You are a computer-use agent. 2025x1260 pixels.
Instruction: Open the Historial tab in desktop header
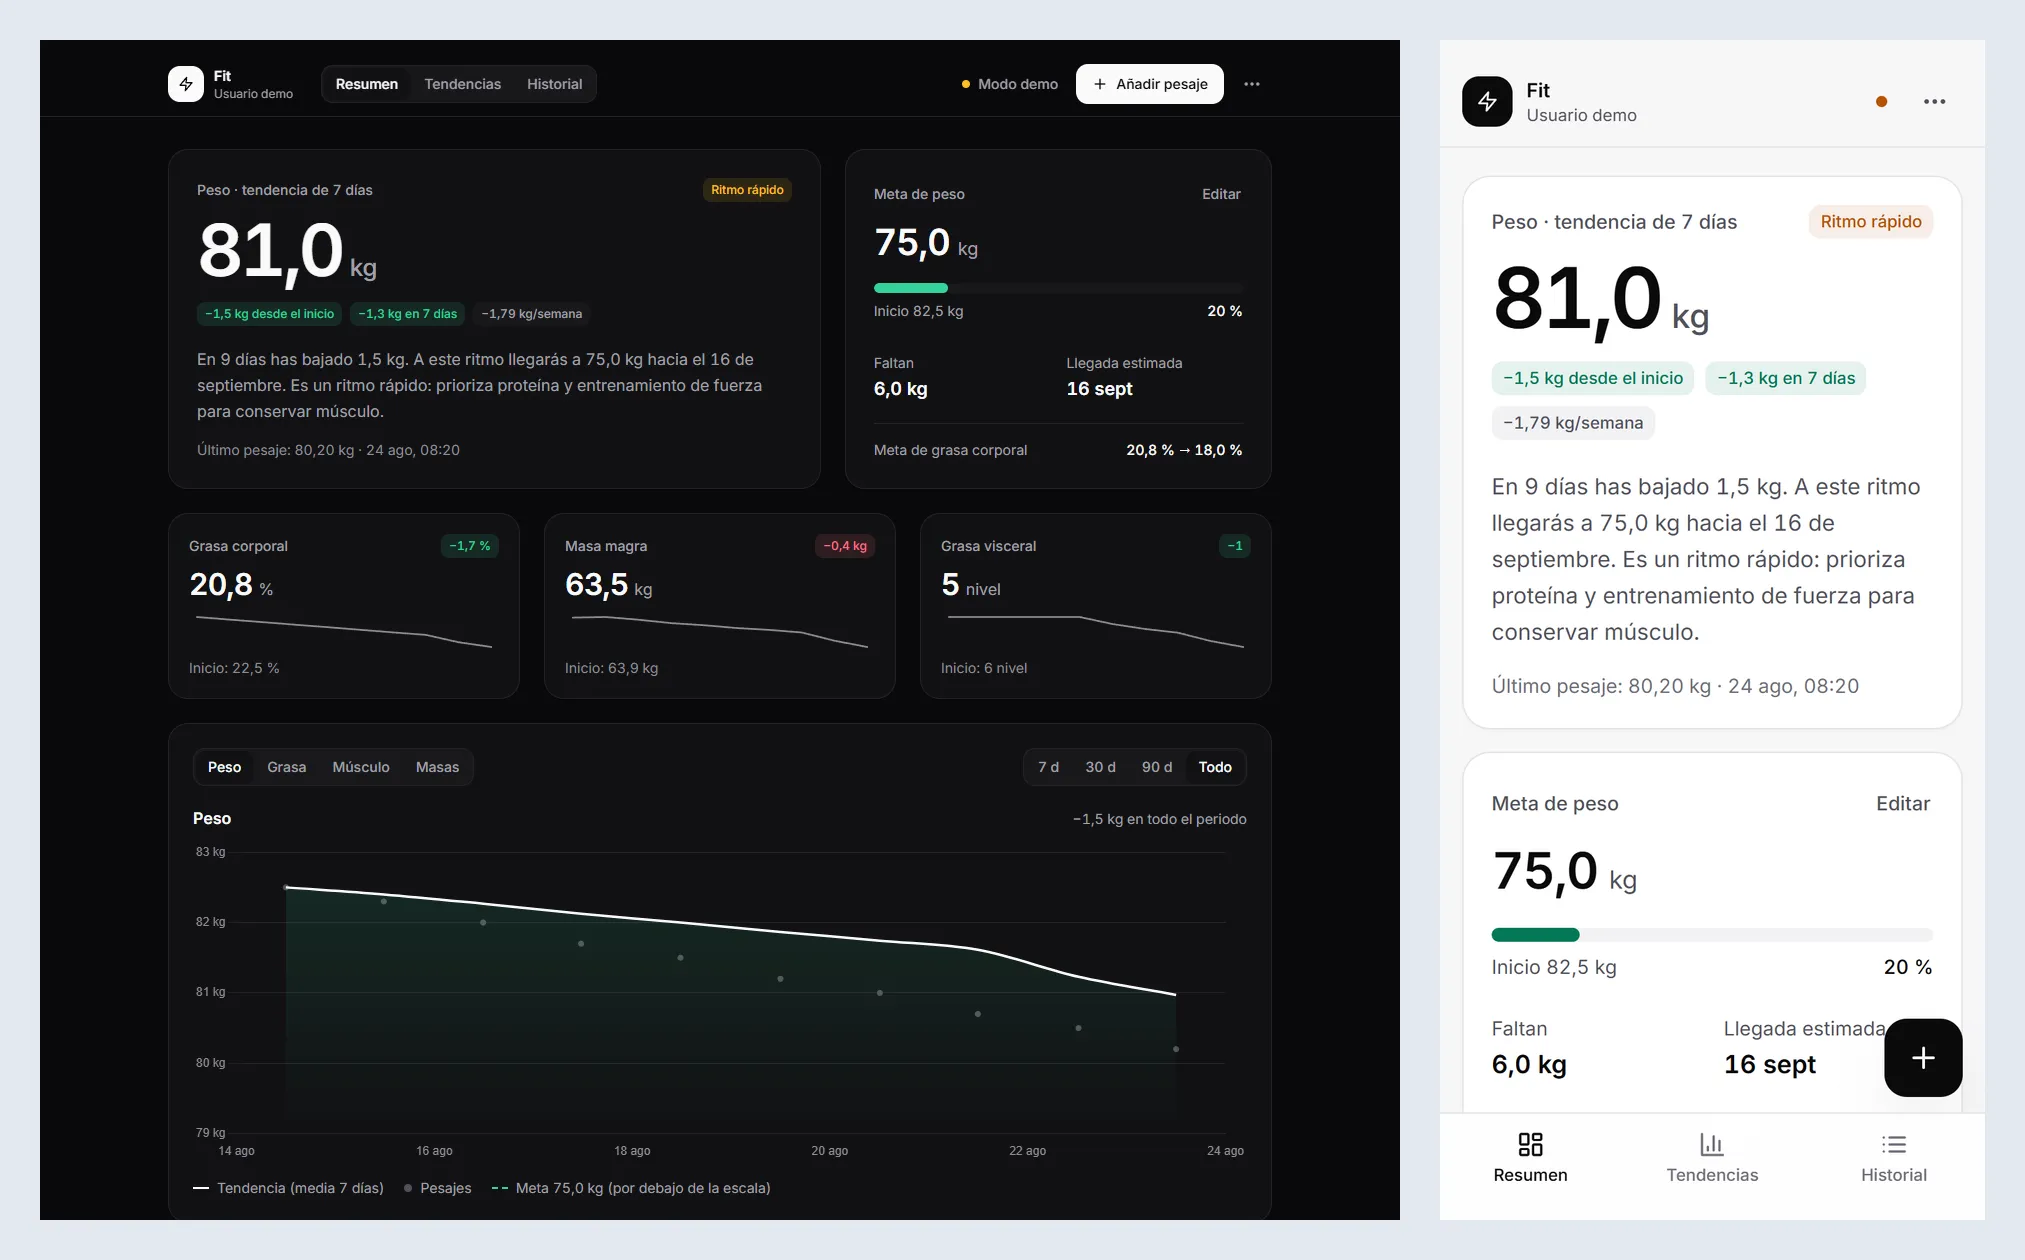(554, 84)
